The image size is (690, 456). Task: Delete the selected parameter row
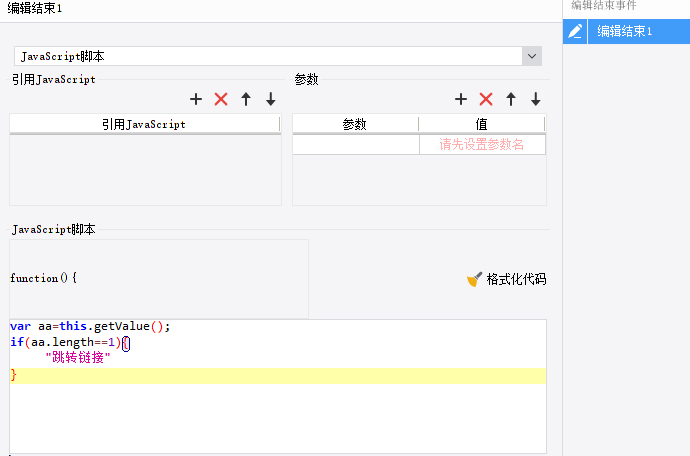tap(486, 99)
